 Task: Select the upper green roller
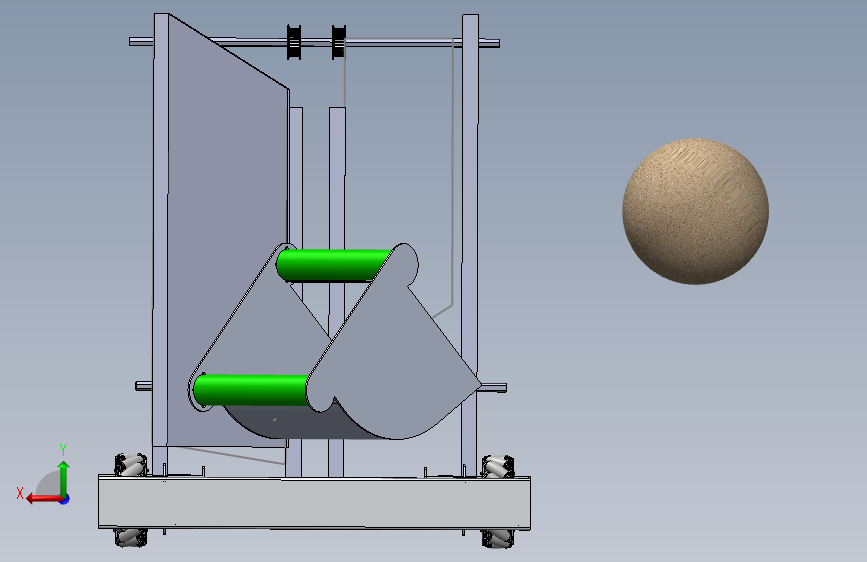click(x=333, y=265)
